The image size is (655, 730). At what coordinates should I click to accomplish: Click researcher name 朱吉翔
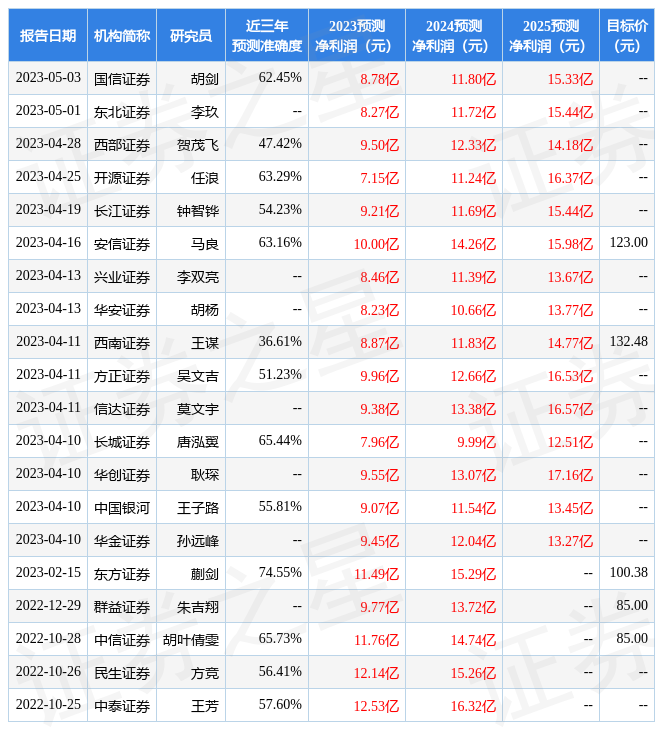[x=198, y=607]
